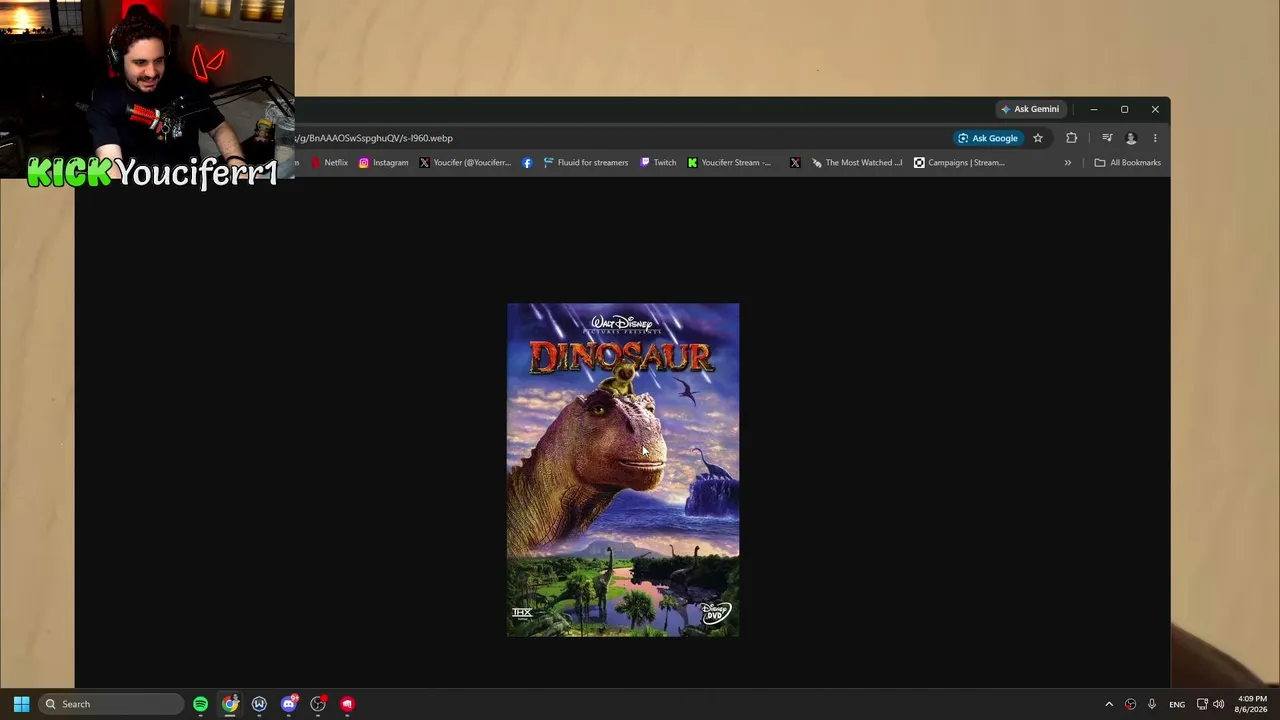
Task: Click the microphone icon in the system tray
Action: pyautogui.click(x=1152, y=704)
